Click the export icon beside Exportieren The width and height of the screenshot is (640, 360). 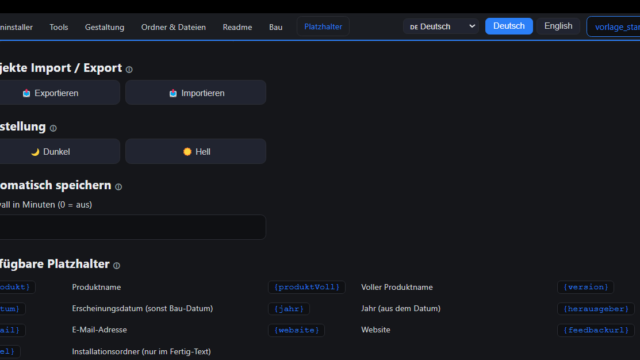[x=26, y=93]
